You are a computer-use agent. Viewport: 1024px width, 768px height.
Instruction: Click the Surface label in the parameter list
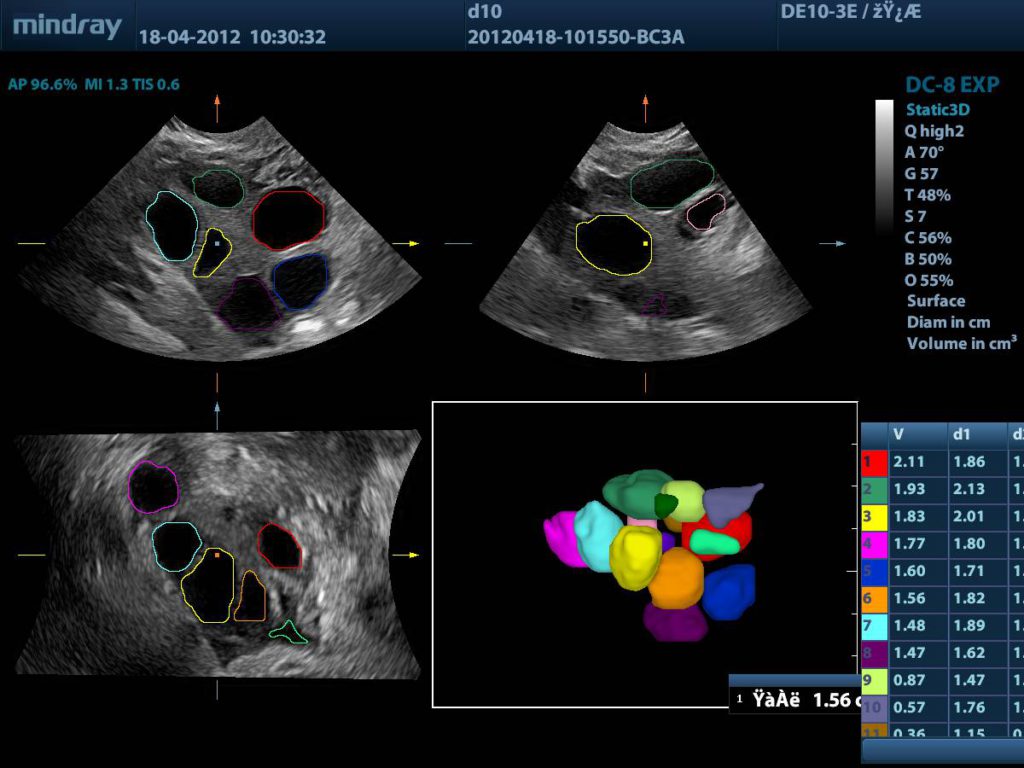tap(936, 301)
